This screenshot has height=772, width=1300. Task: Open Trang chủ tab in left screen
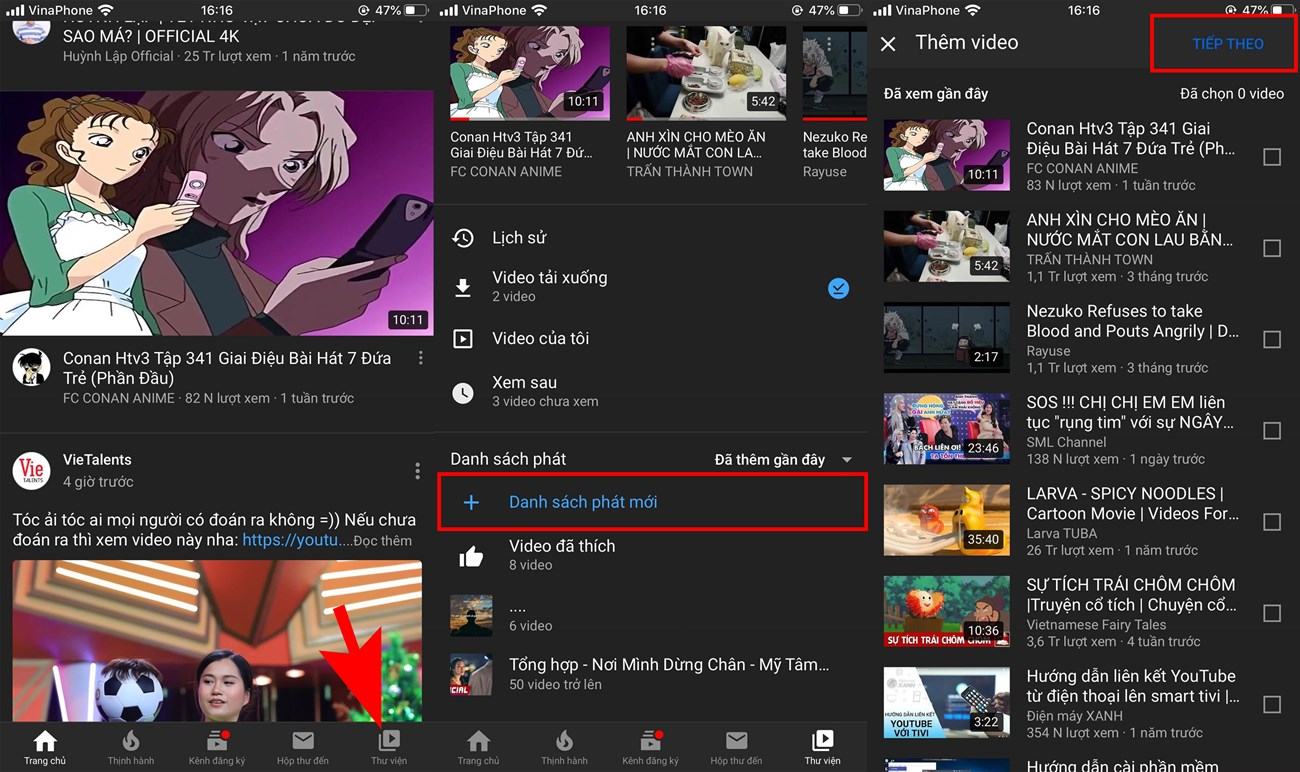coord(45,747)
